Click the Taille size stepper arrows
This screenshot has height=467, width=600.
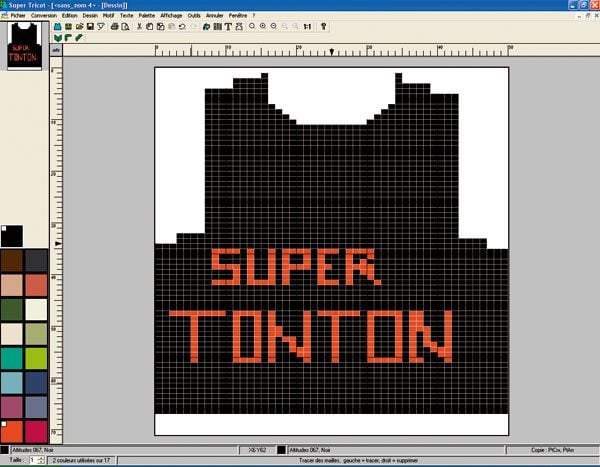tap(39, 458)
